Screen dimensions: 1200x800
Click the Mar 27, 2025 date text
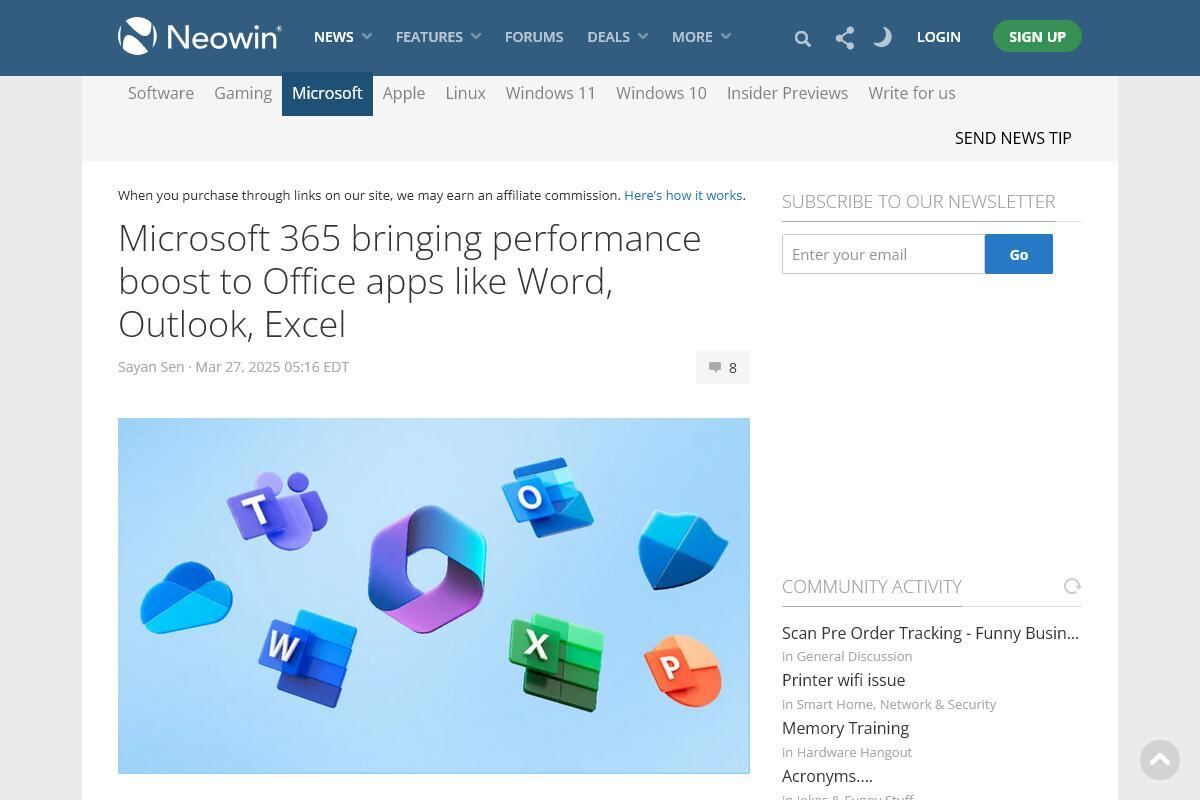click(272, 367)
